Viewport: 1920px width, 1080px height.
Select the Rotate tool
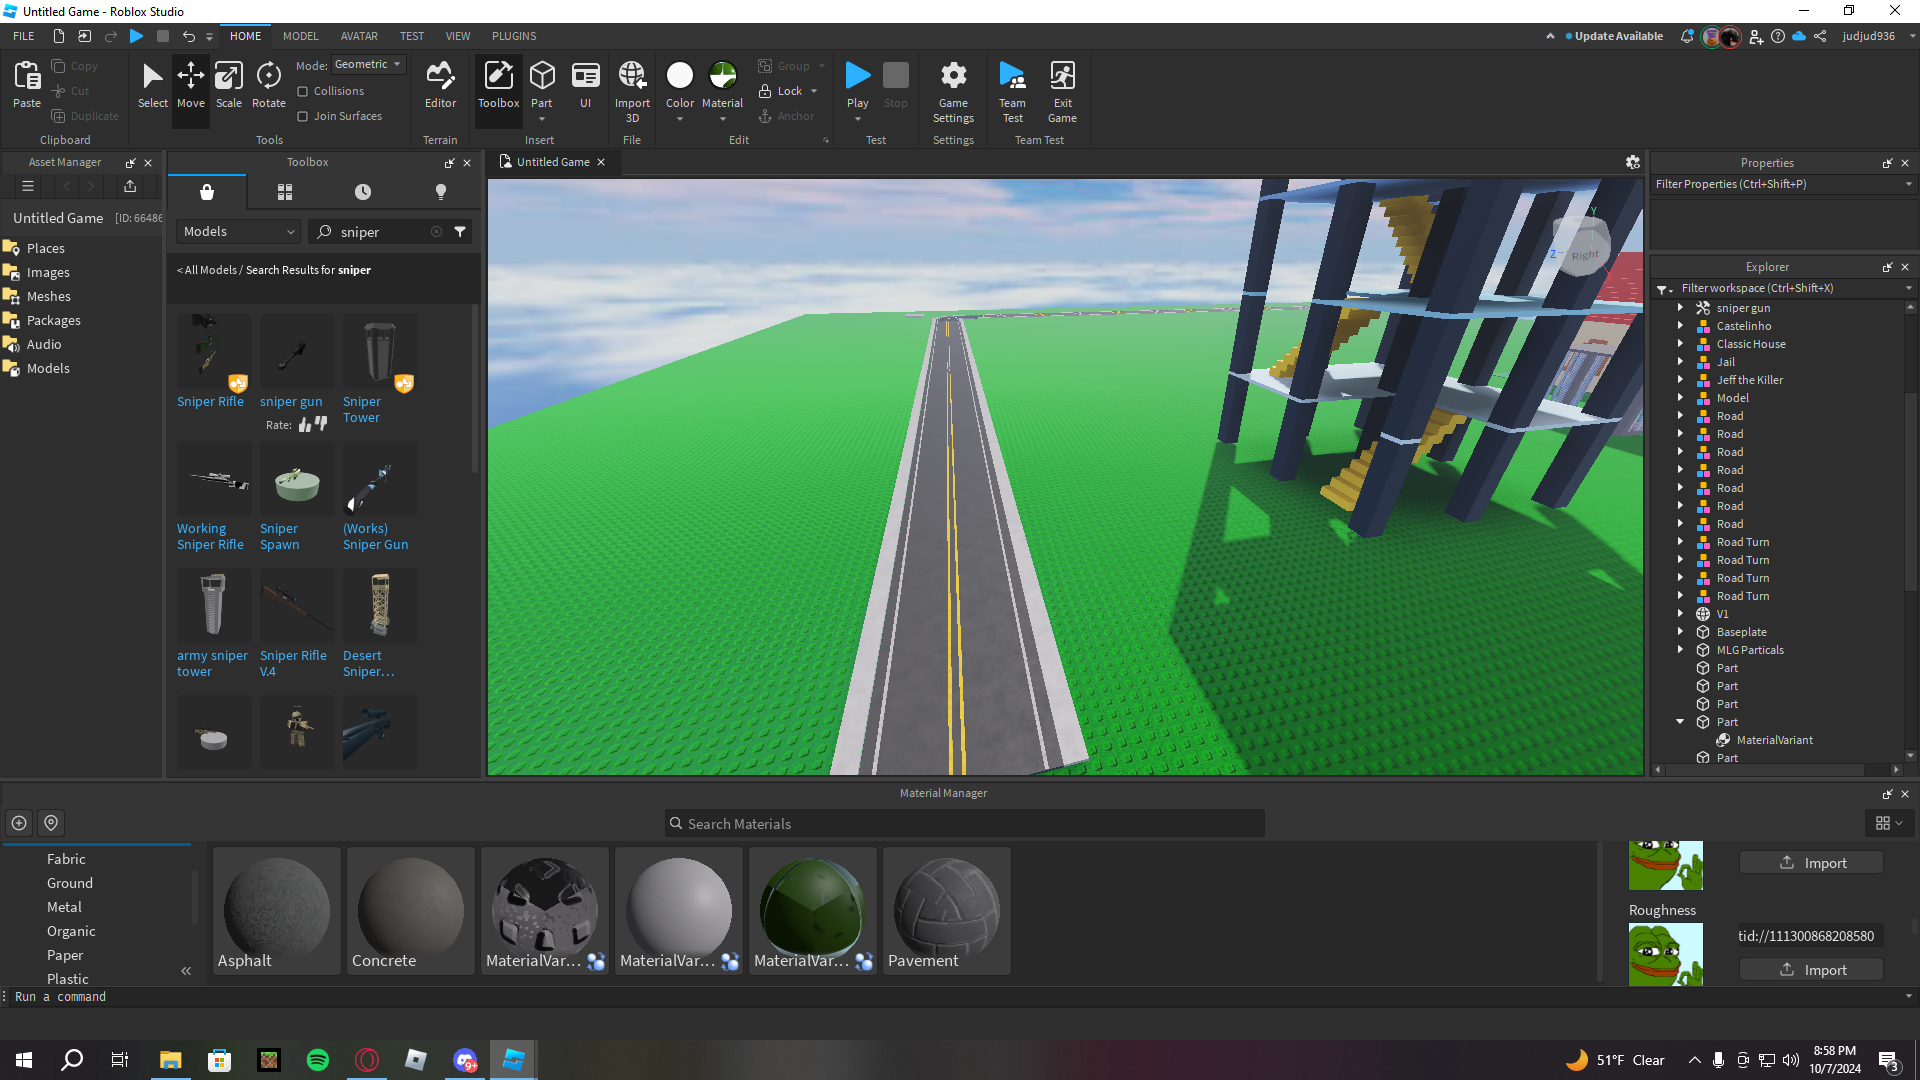[x=268, y=85]
